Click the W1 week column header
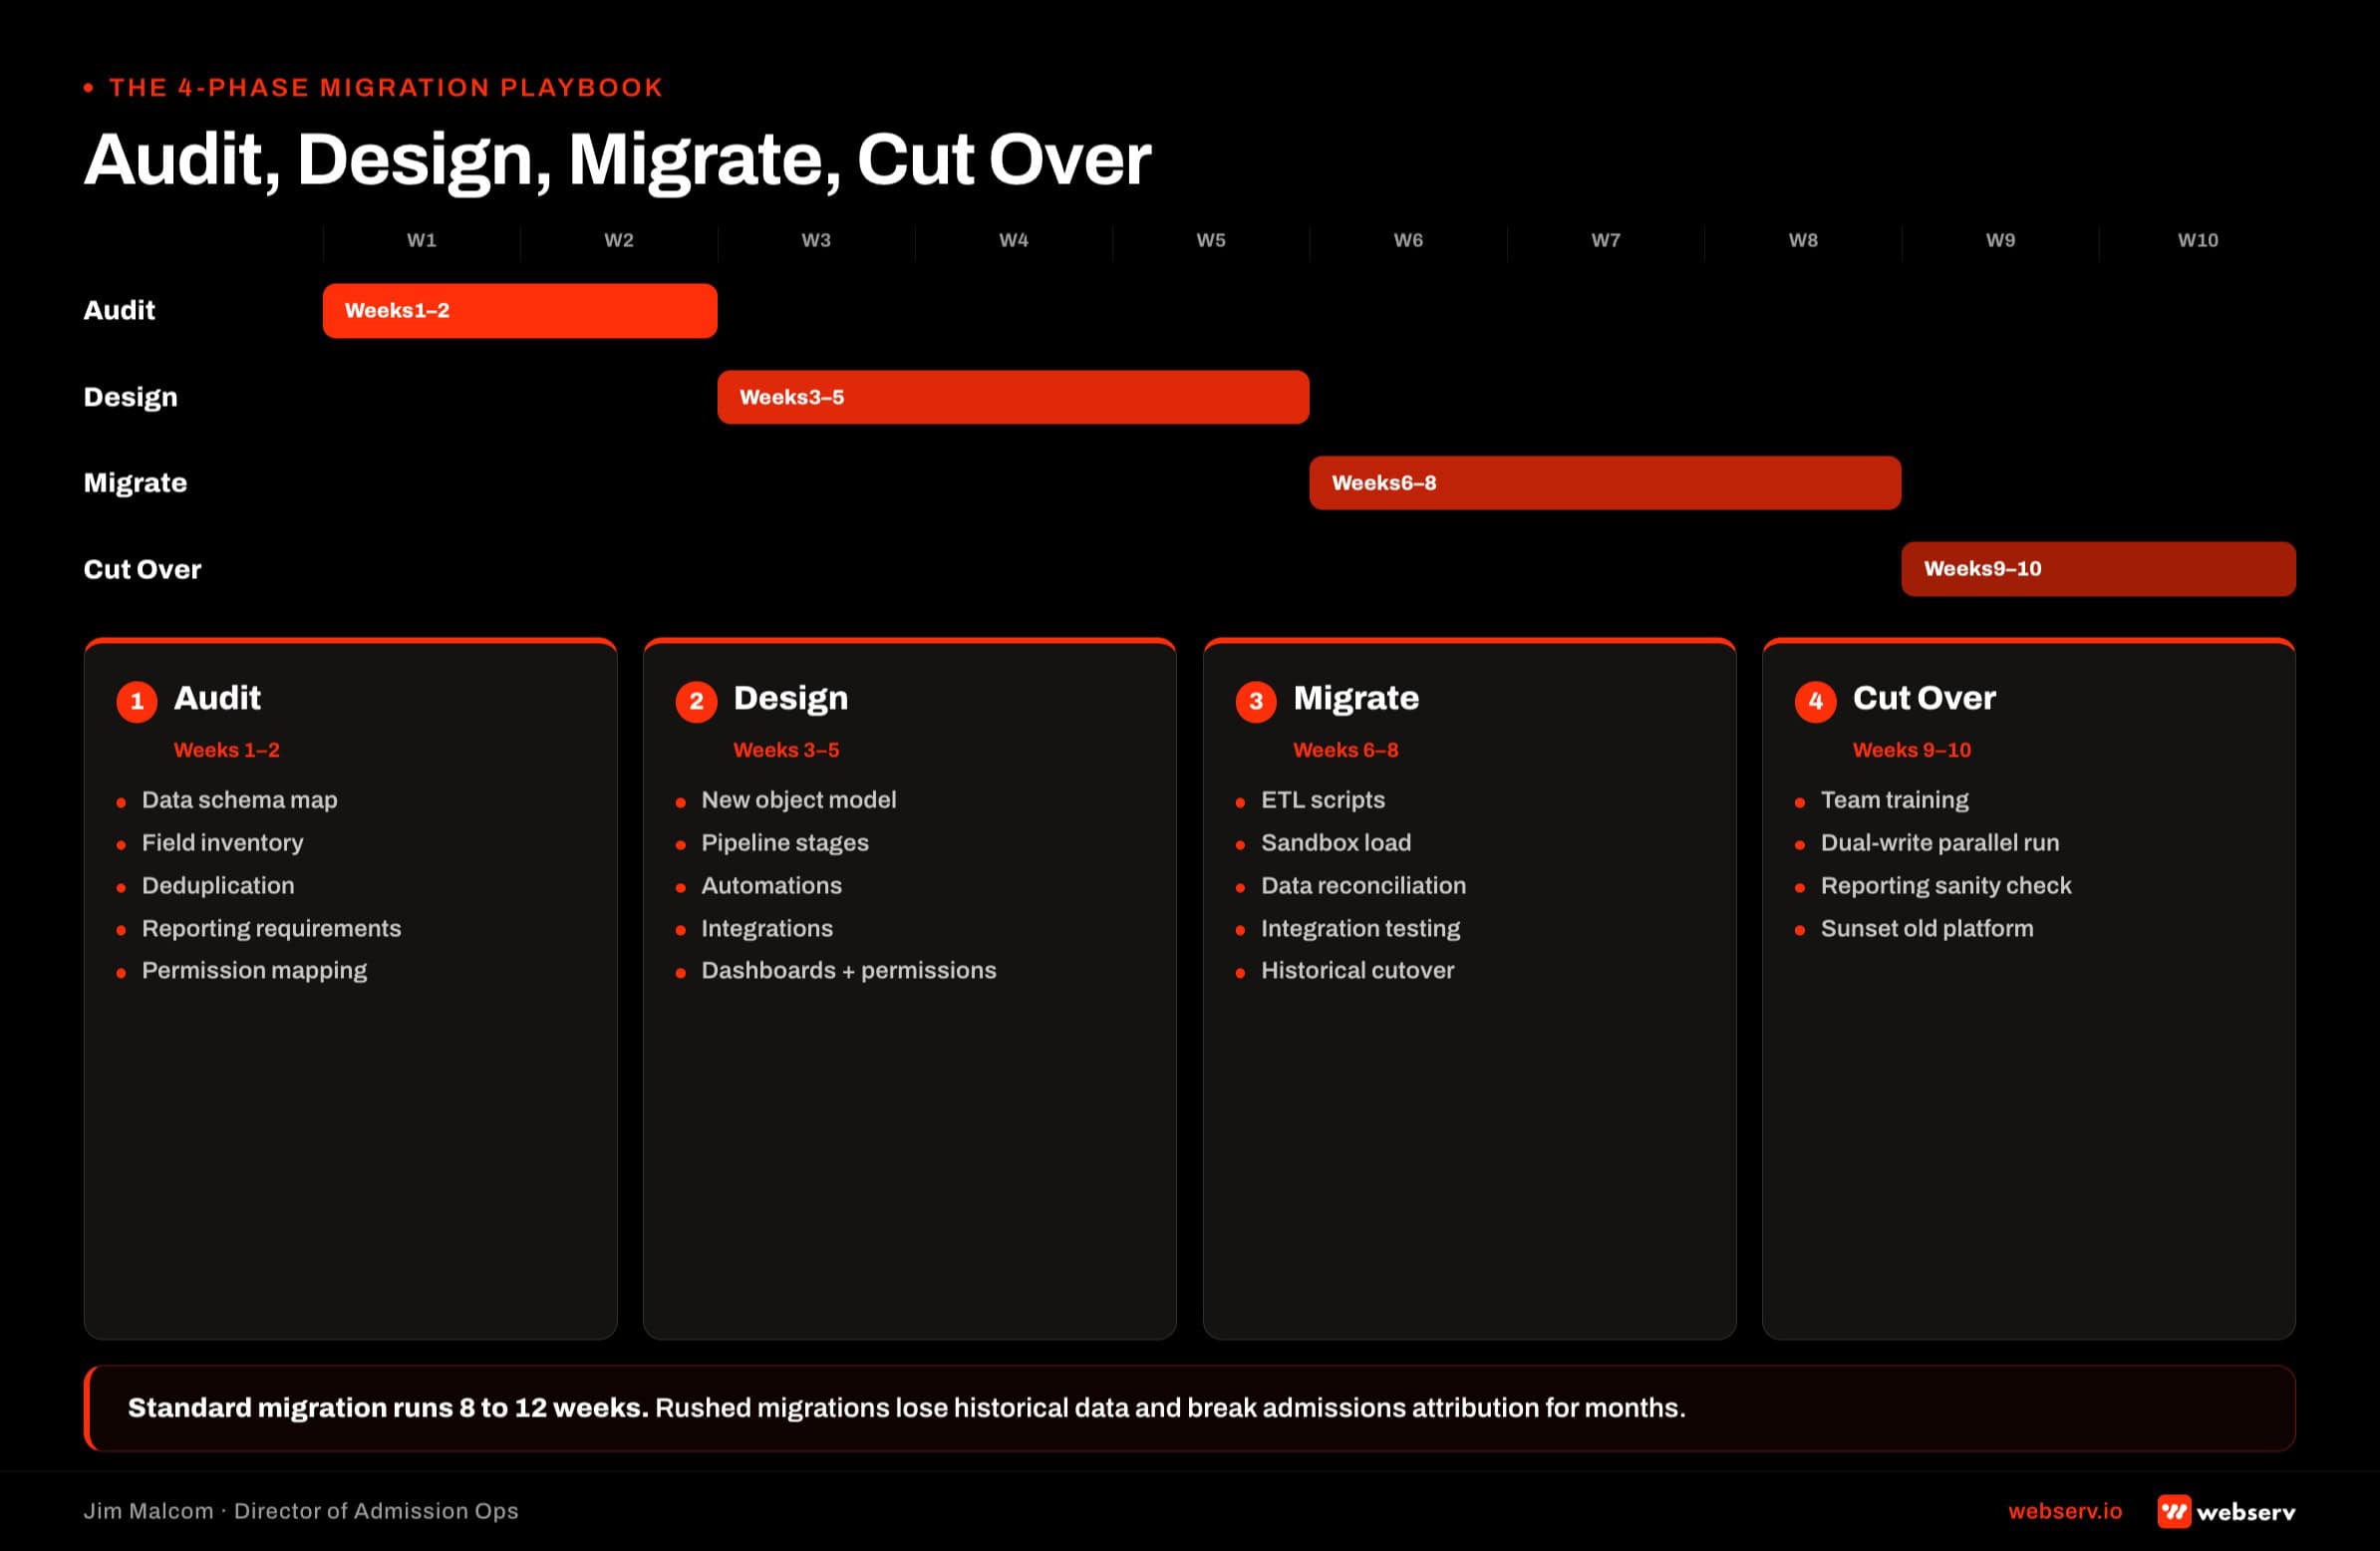Viewport: 2380px width, 1551px height. pos(422,240)
